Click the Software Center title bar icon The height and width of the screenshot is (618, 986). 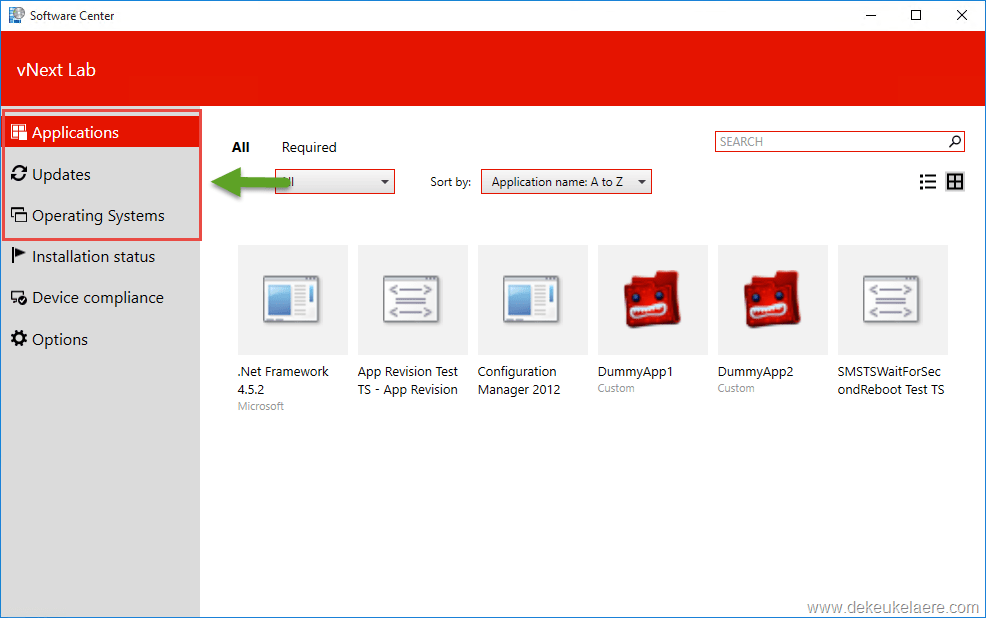(16, 15)
